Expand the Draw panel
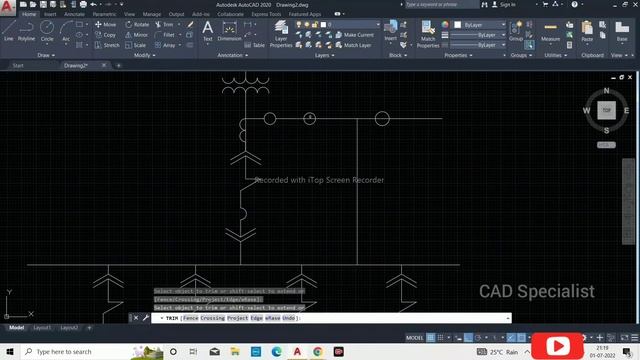The height and width of the screenshot is (360, 640). pos(46,55)
